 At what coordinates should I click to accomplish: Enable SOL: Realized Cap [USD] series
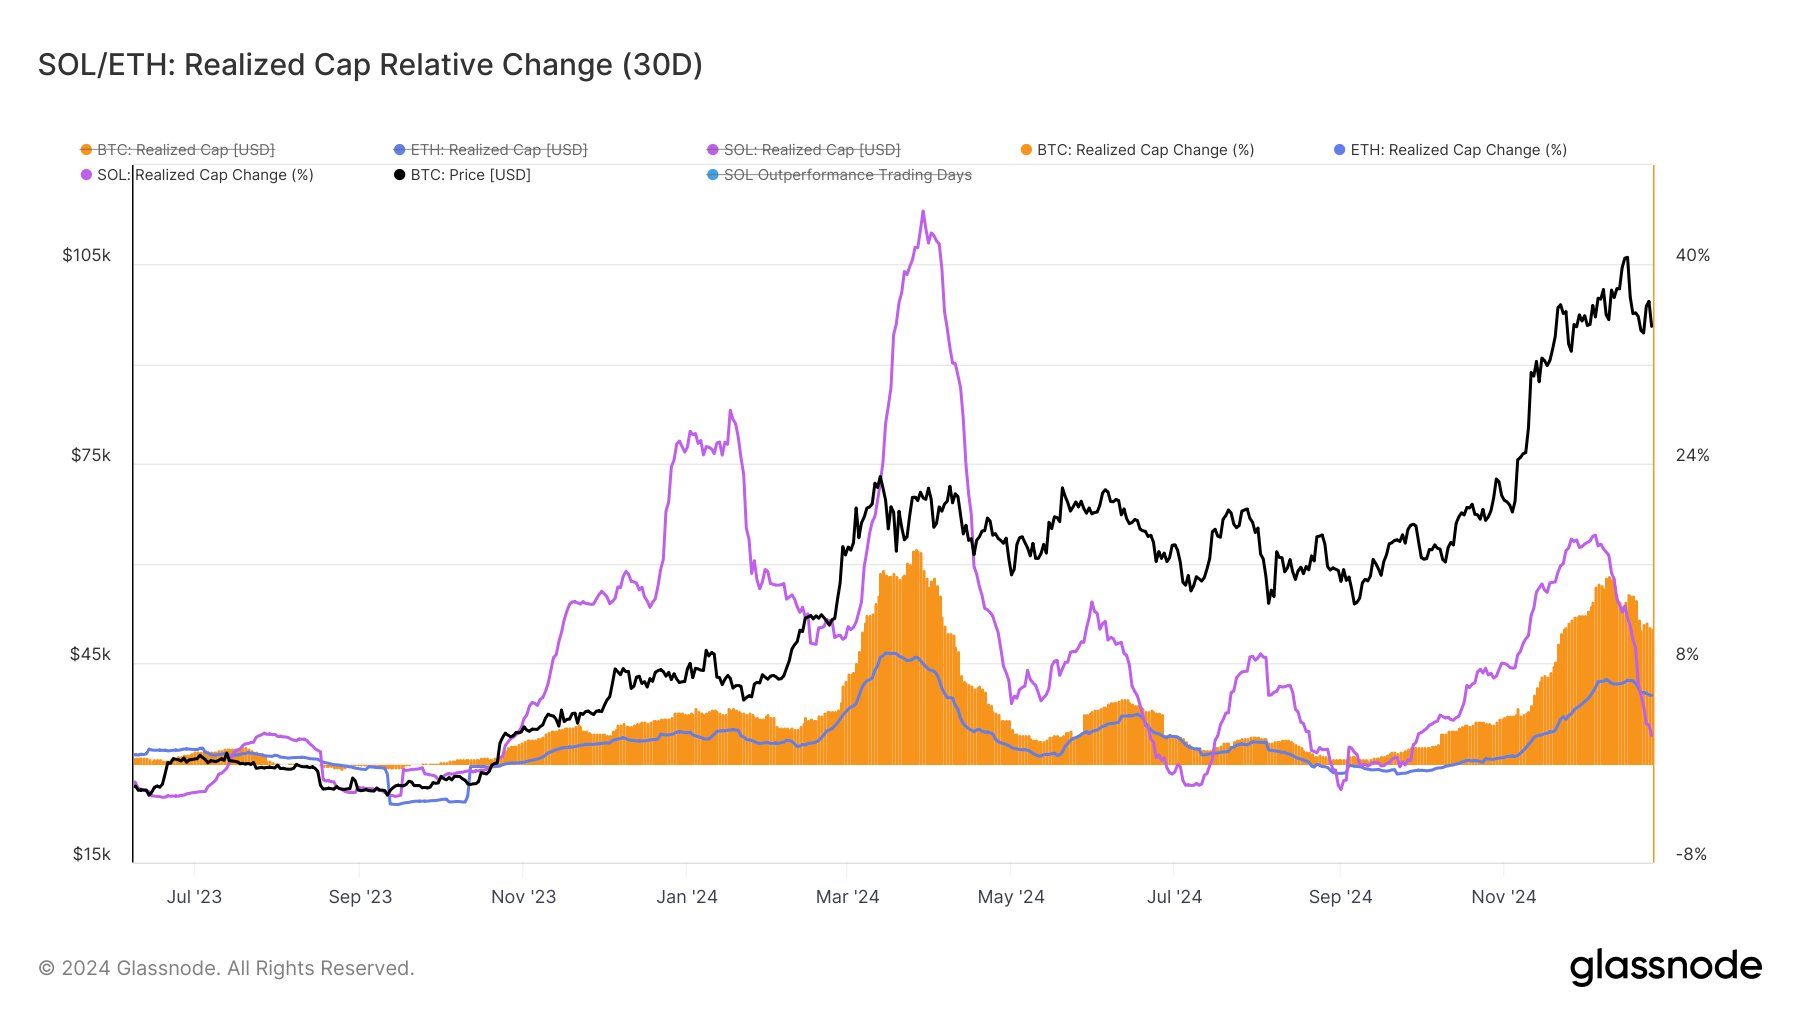[803, 150]
